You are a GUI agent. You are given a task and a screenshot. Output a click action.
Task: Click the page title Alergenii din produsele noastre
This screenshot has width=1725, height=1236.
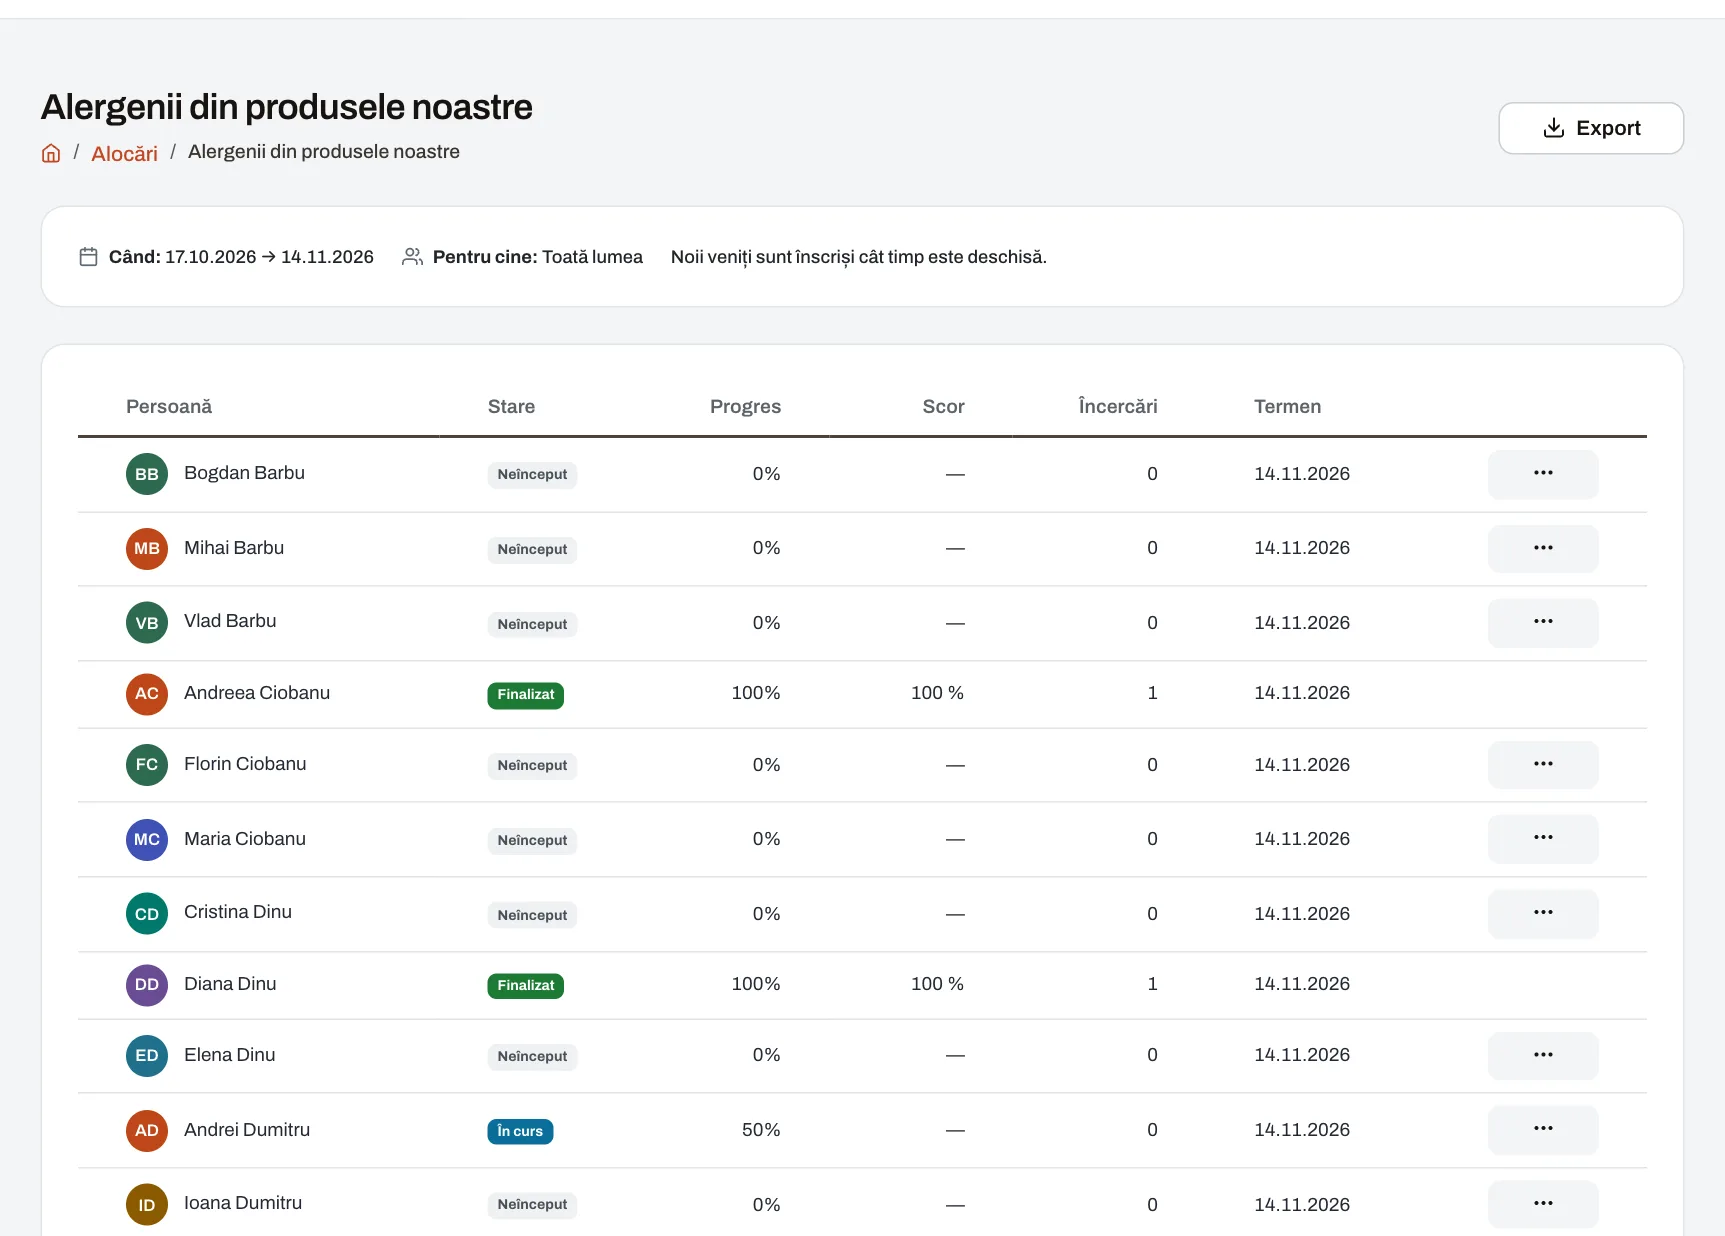[287, 107]
